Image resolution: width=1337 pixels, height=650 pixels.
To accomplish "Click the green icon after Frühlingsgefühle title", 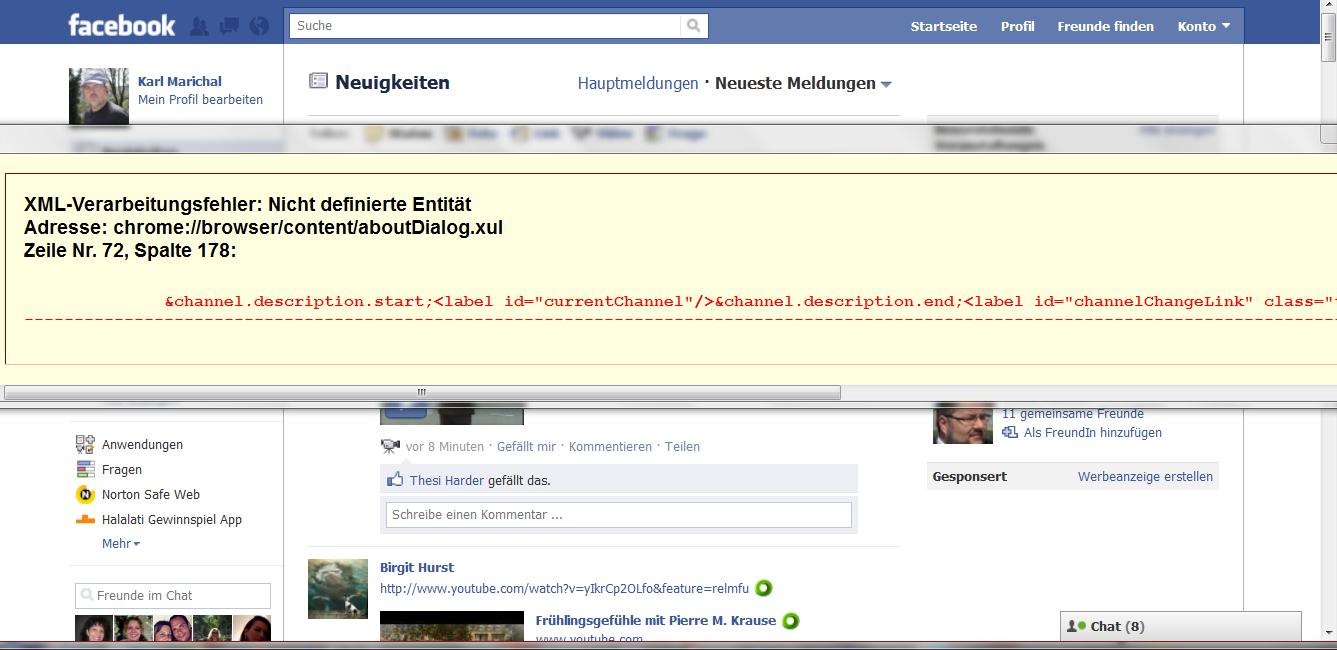I will click(x=791, y=620).
